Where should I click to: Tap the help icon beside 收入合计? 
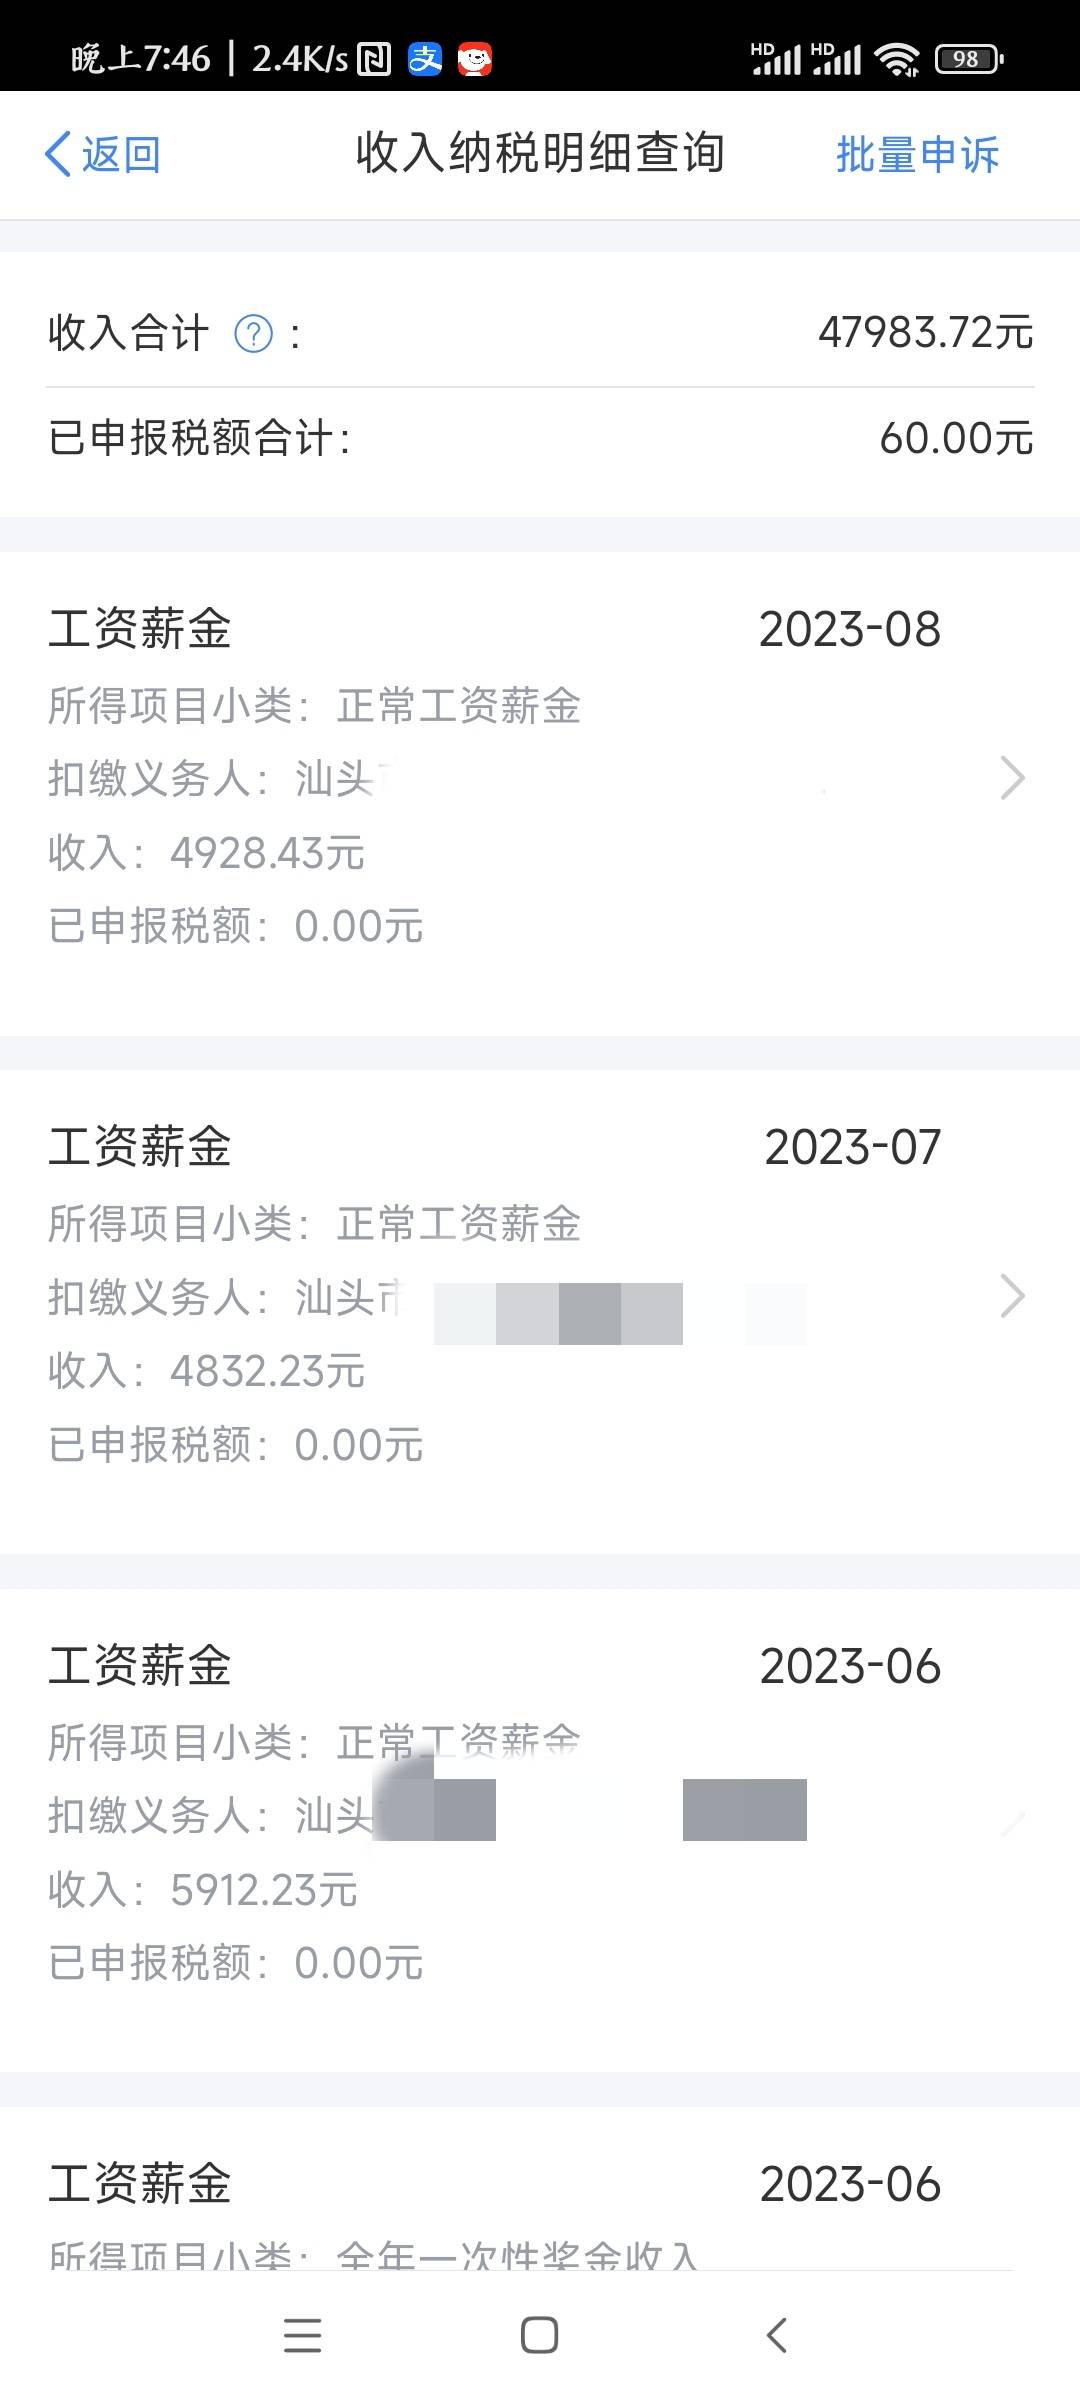[x=253, y=334]
